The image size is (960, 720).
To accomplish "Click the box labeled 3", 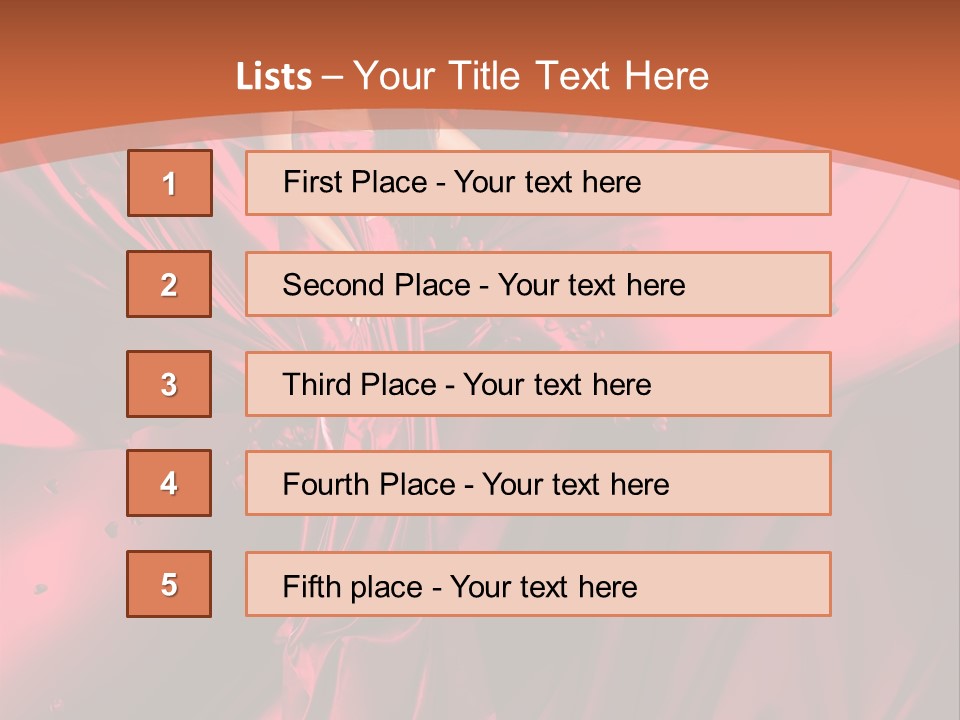I will (x=169, y=384).
